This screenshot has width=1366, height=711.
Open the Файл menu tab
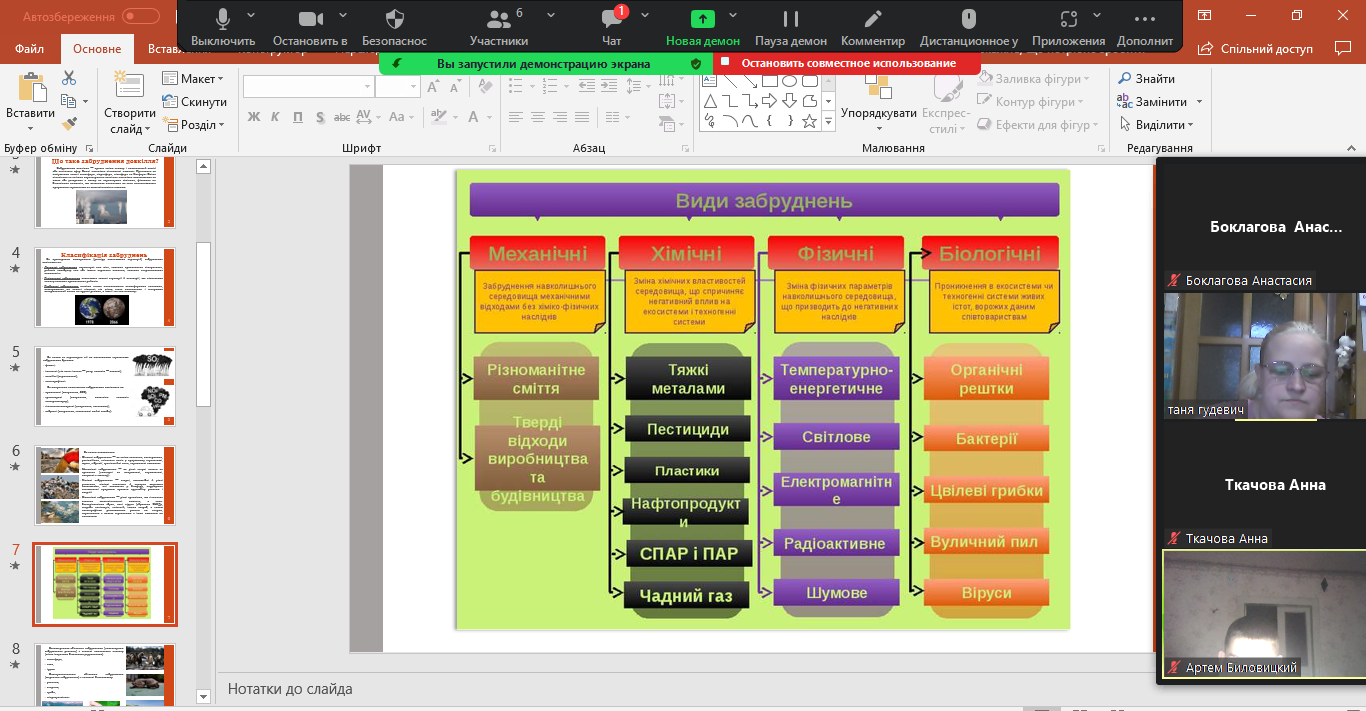pos(30,49)
